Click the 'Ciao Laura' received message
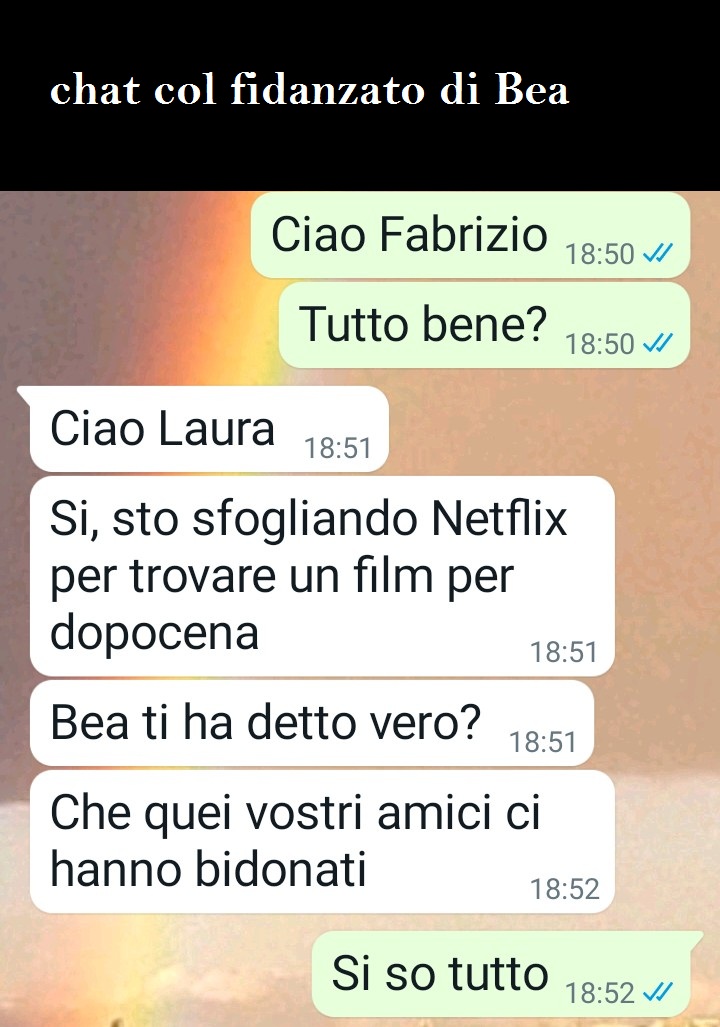Viewport: 720px width, 1027px height. pyautogui.click(x=209, y=429)
